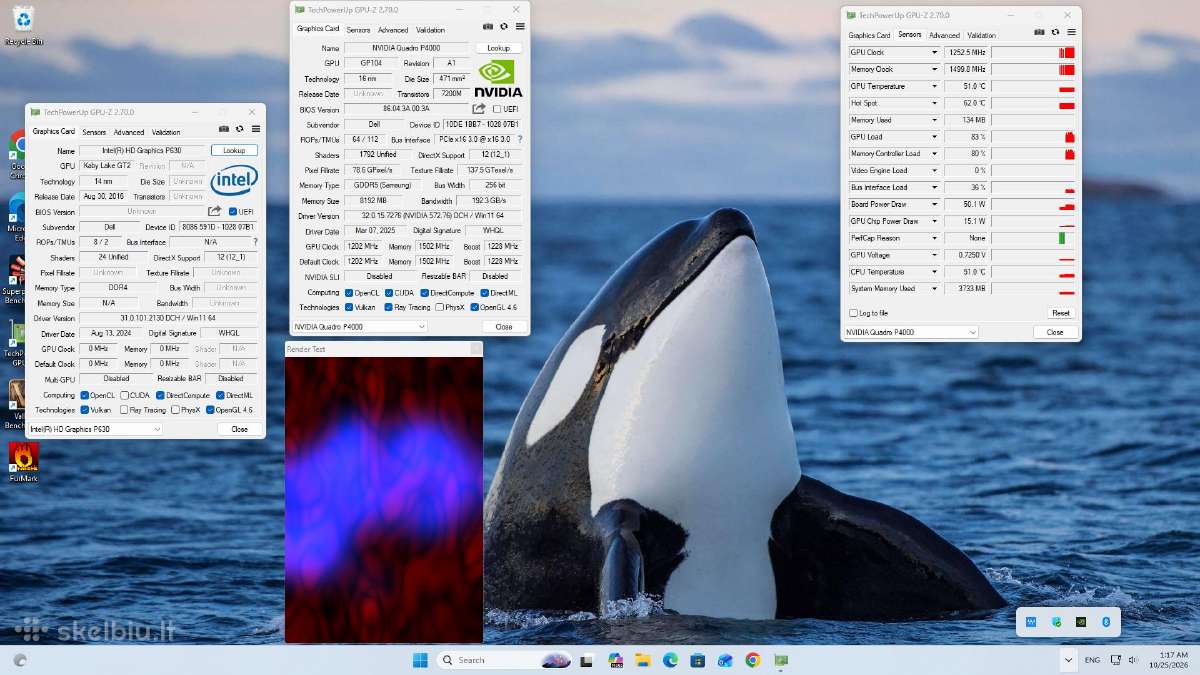Toggle the DirectML checkbox in the Intel HD Graphics window
Viewport: 1200px width, 675px height.
(221, 395)
